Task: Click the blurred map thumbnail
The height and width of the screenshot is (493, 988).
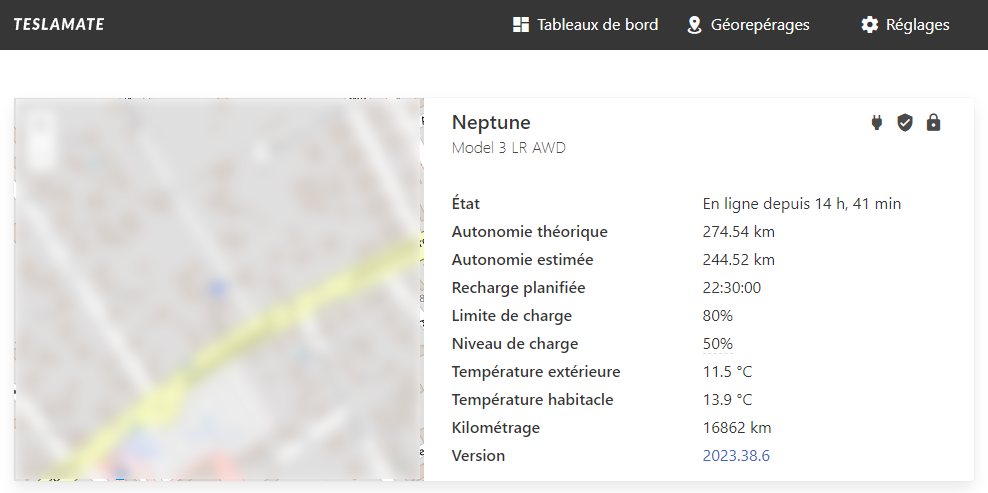Action: coord(218,289)
